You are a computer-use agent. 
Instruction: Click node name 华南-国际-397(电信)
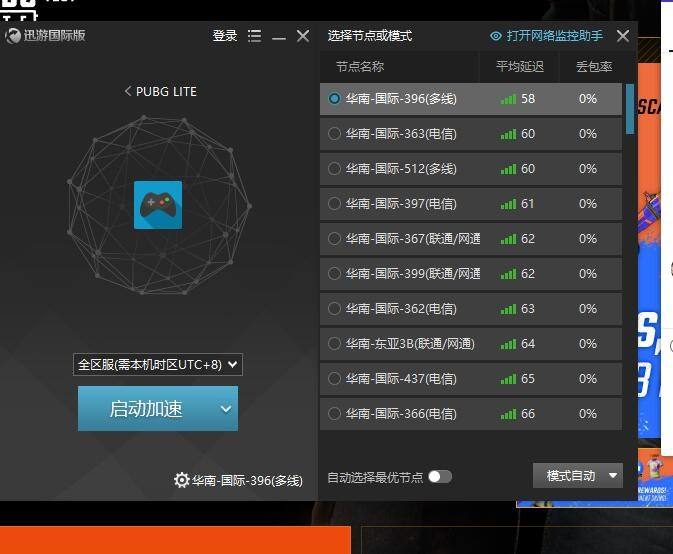401,204
